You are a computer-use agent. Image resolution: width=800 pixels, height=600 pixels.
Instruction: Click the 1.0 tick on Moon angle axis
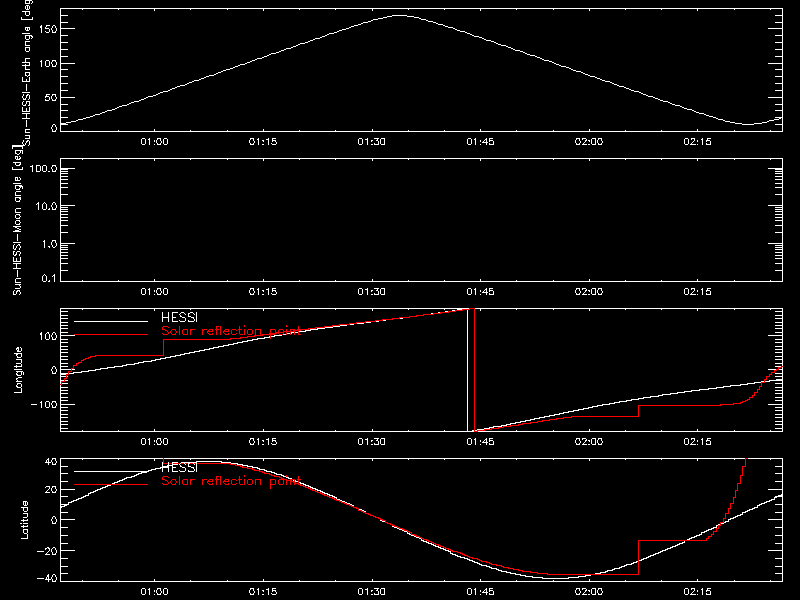pyautogui.click(x=49, y=244)
